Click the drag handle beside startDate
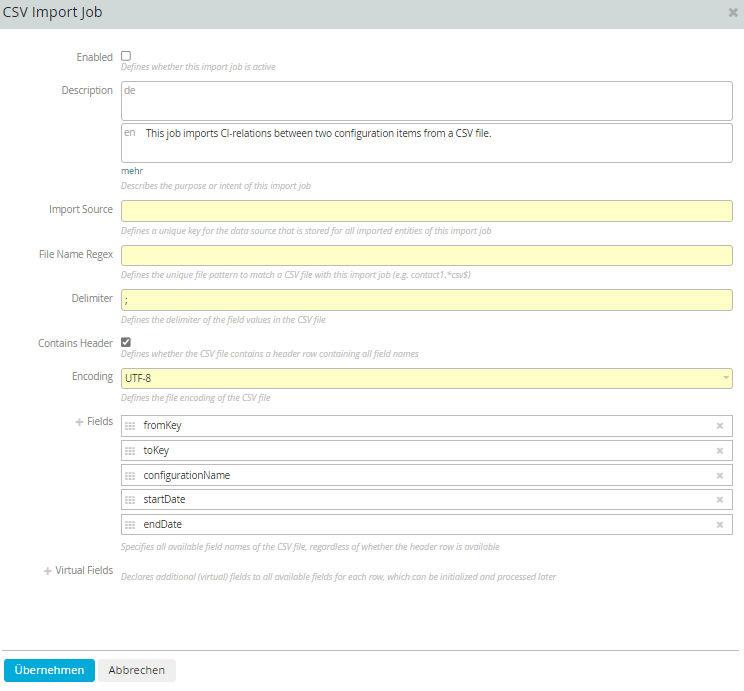Viewport: 744px width, 691px height. coord(130,500)
